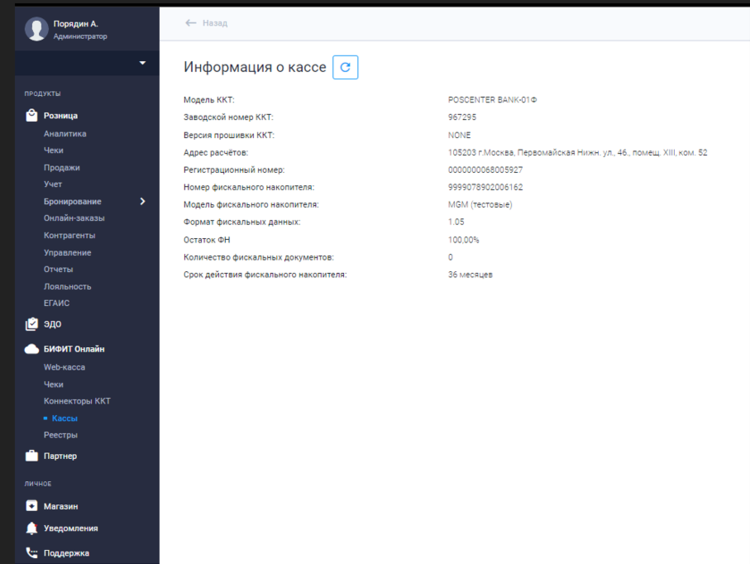Image resolution: width=750 pixels, height=564 pixels.
Task: Select the Кассы menu item
Action: tap(64, 418)
